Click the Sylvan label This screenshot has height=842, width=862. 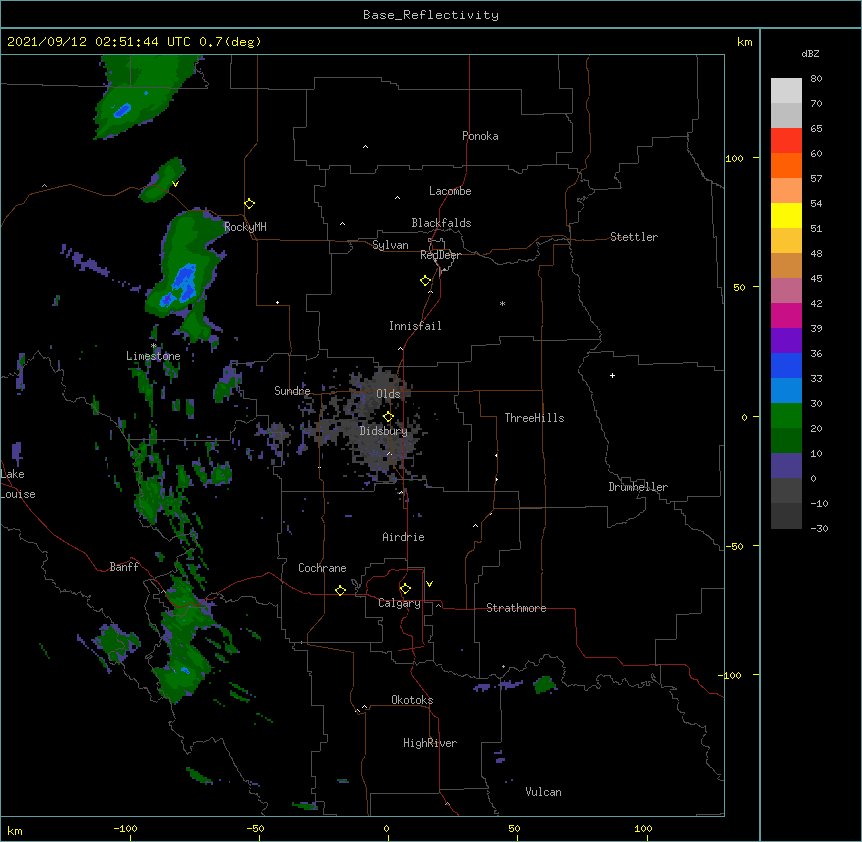(390, 245)
